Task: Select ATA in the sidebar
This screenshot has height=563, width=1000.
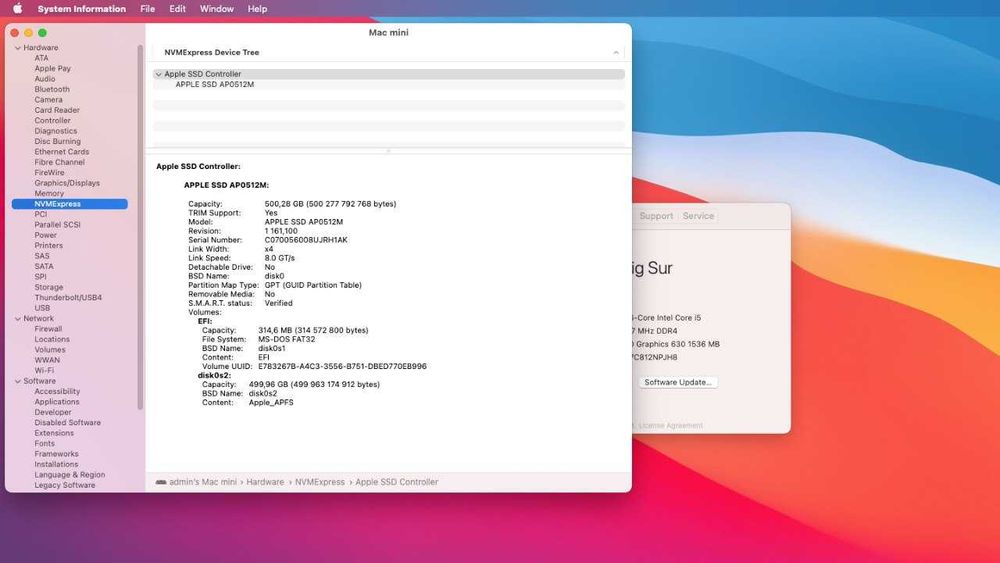Action: point(41,58)
